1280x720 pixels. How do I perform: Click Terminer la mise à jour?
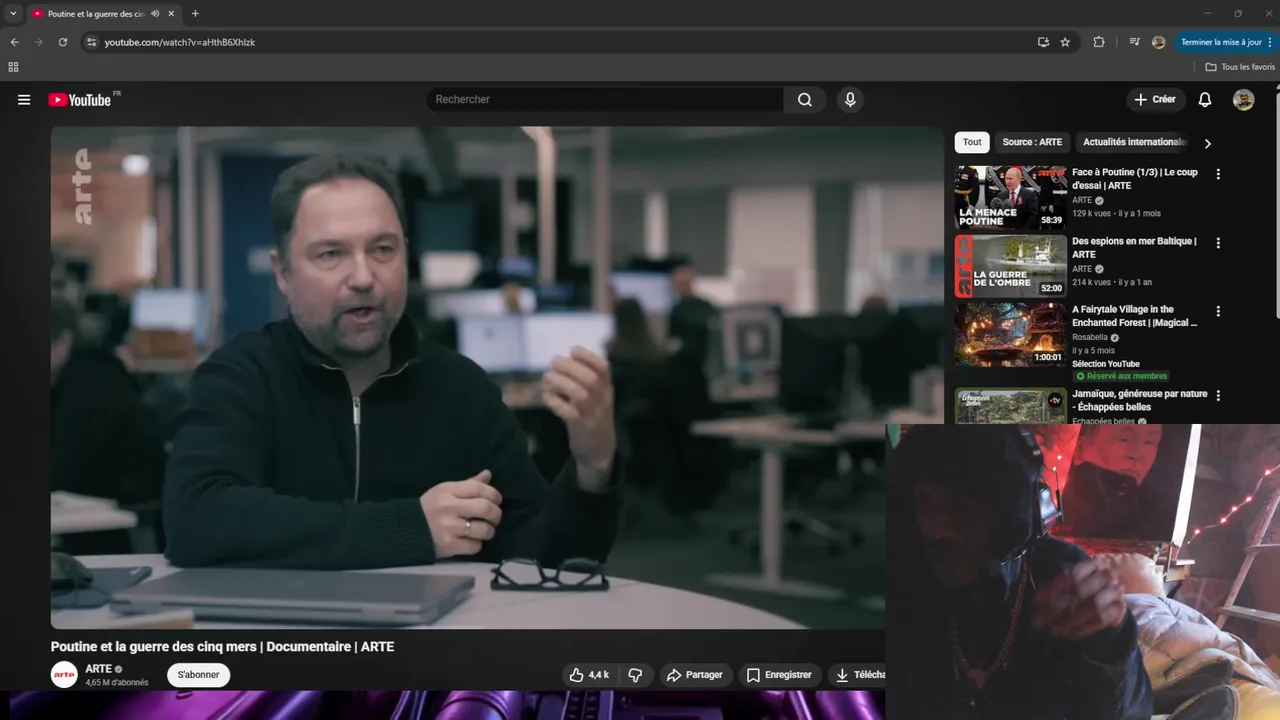(1221, 42)
